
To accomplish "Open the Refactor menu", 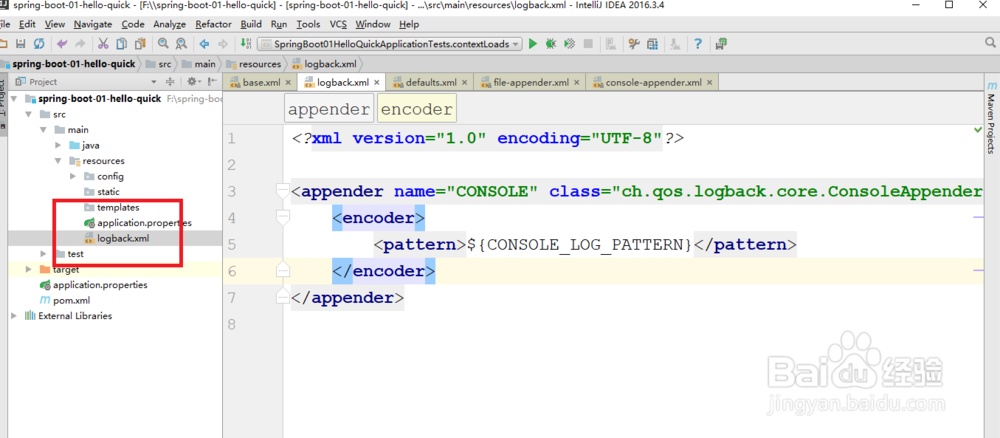I will tap(213, 24).
